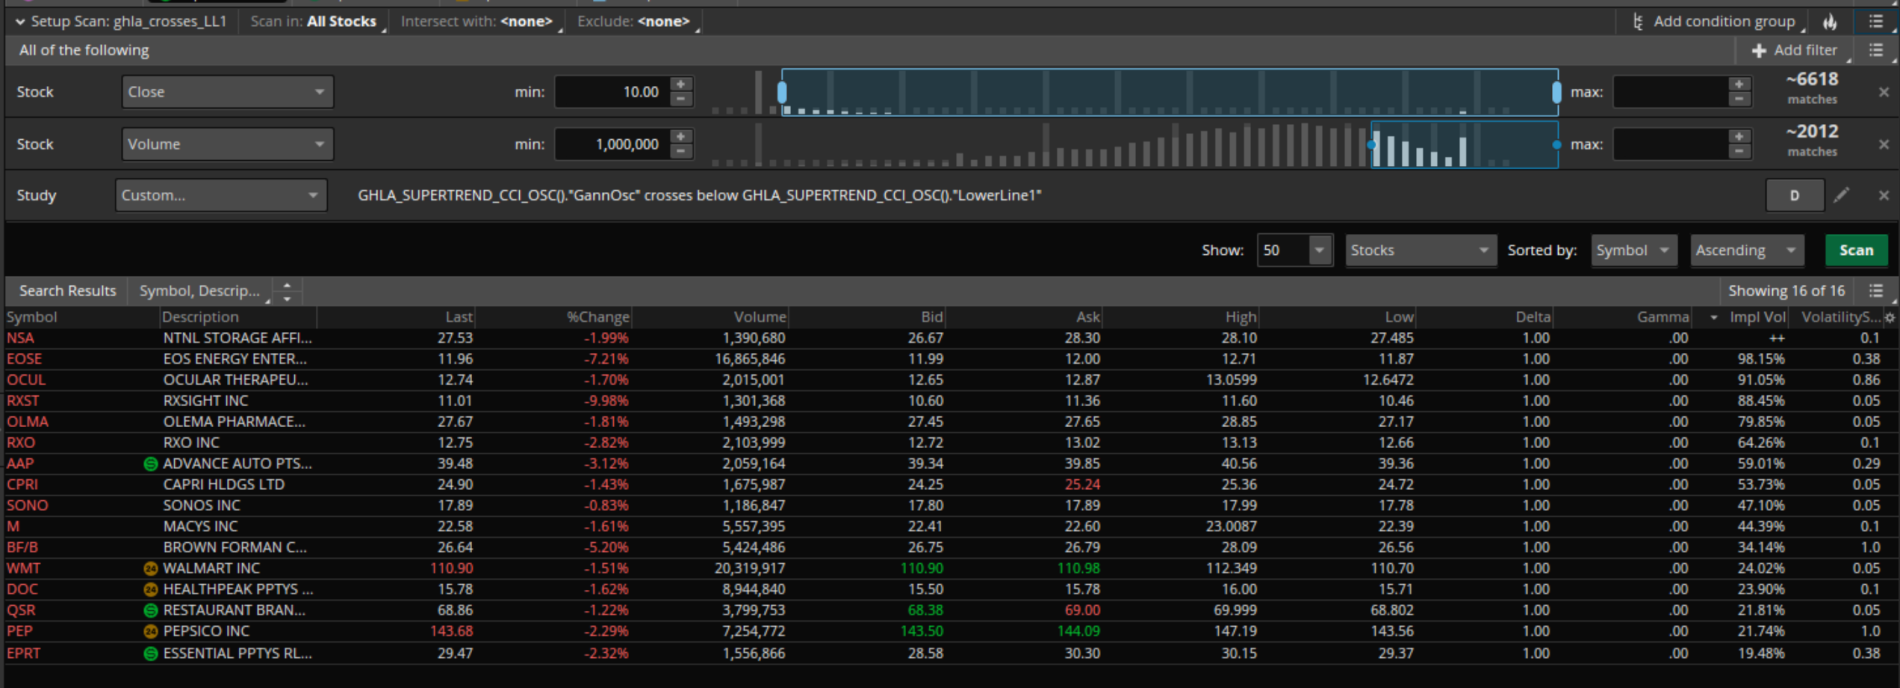Collapse the Setup Scan section chevron
1900x688 pixels.
[x=19, y=21]
